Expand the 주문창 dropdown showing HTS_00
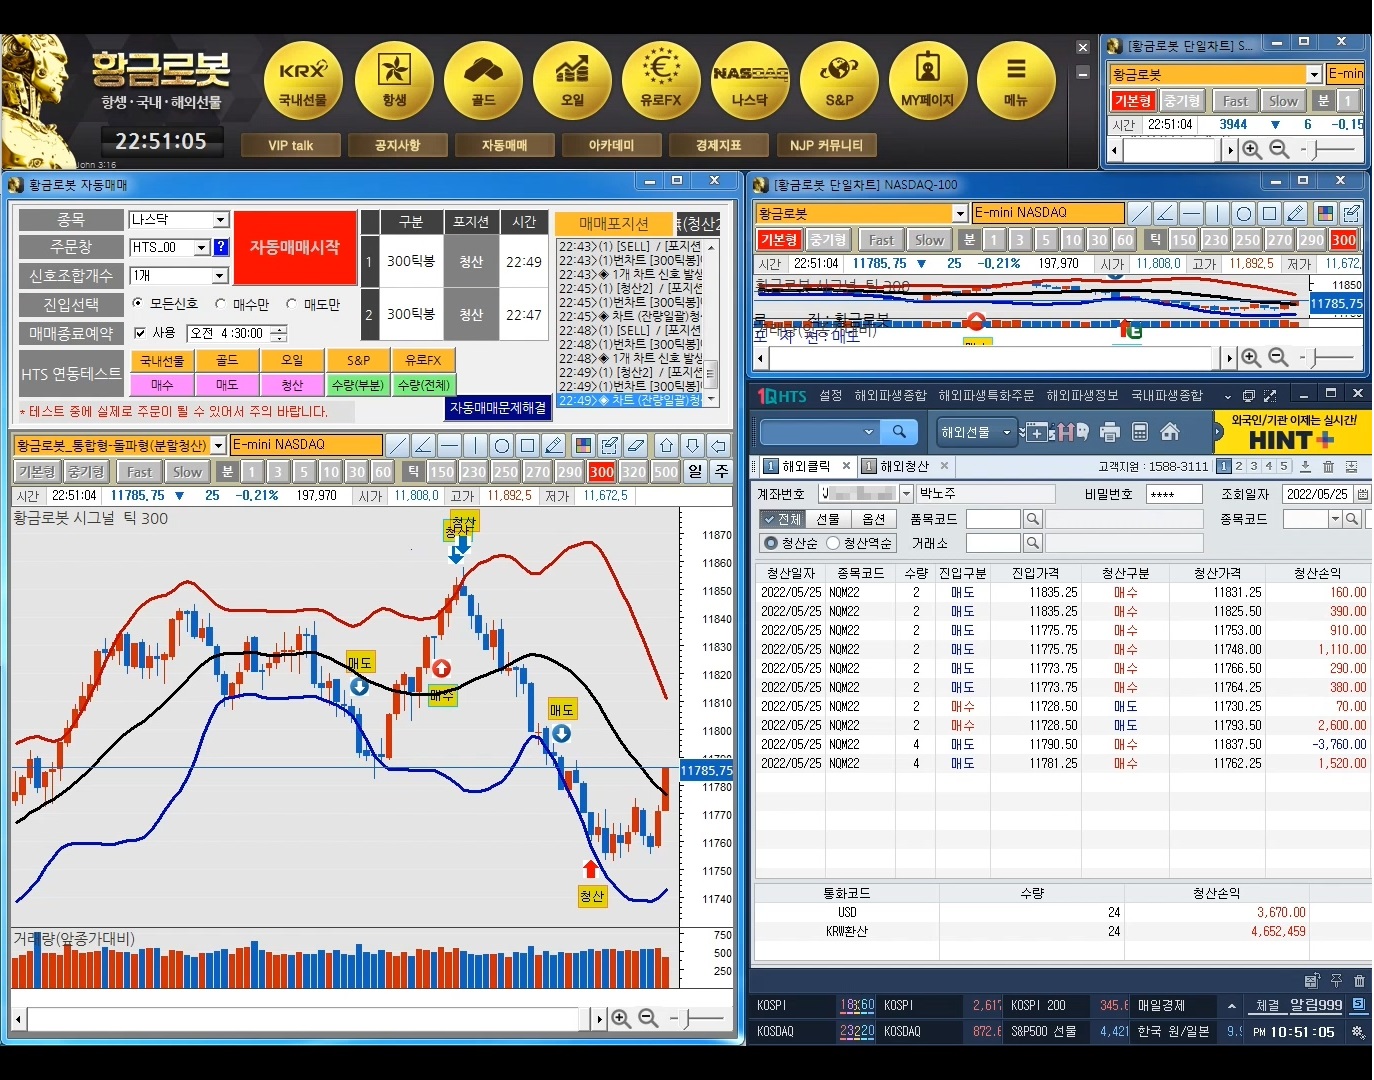1374x1080 pixels. (201, 247)
